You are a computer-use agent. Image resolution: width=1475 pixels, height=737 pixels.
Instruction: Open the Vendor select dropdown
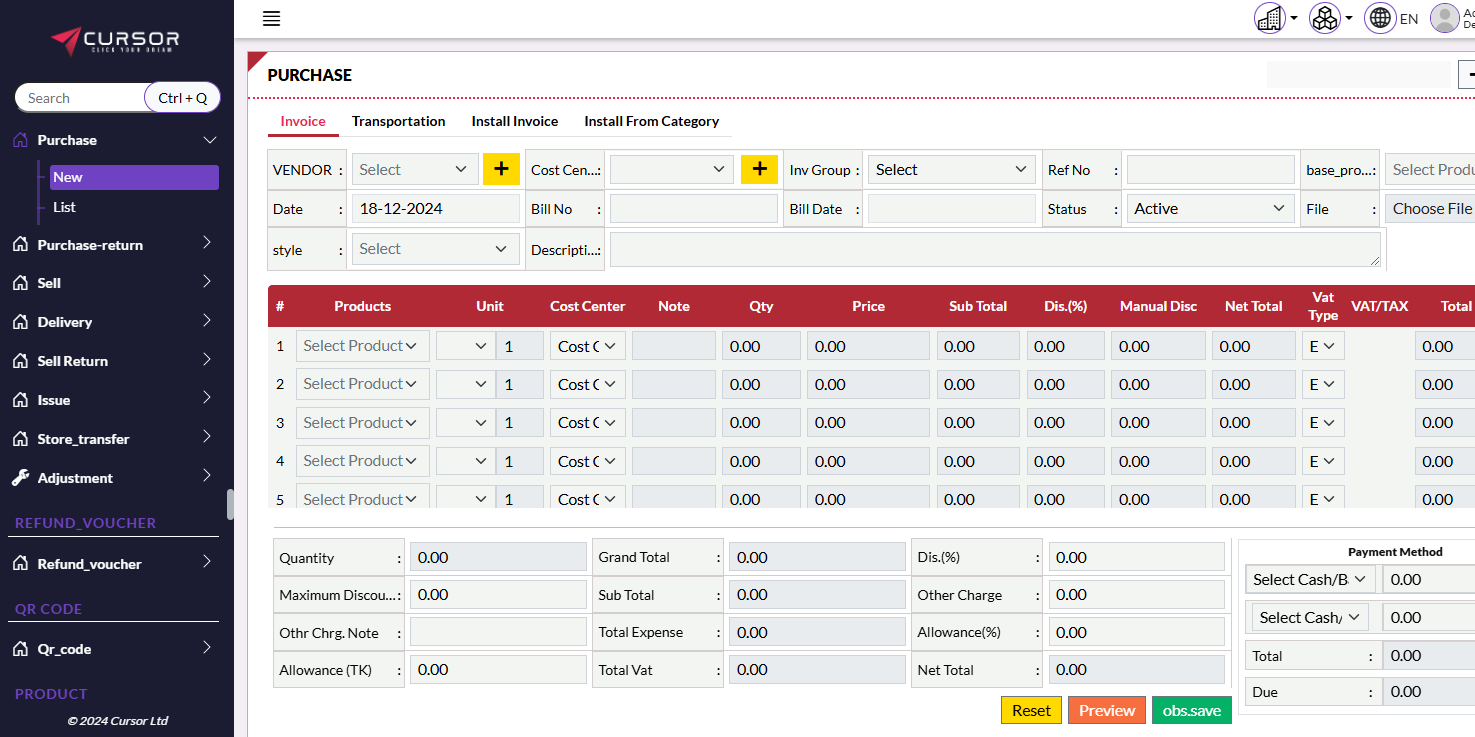[x=413, y=170]
